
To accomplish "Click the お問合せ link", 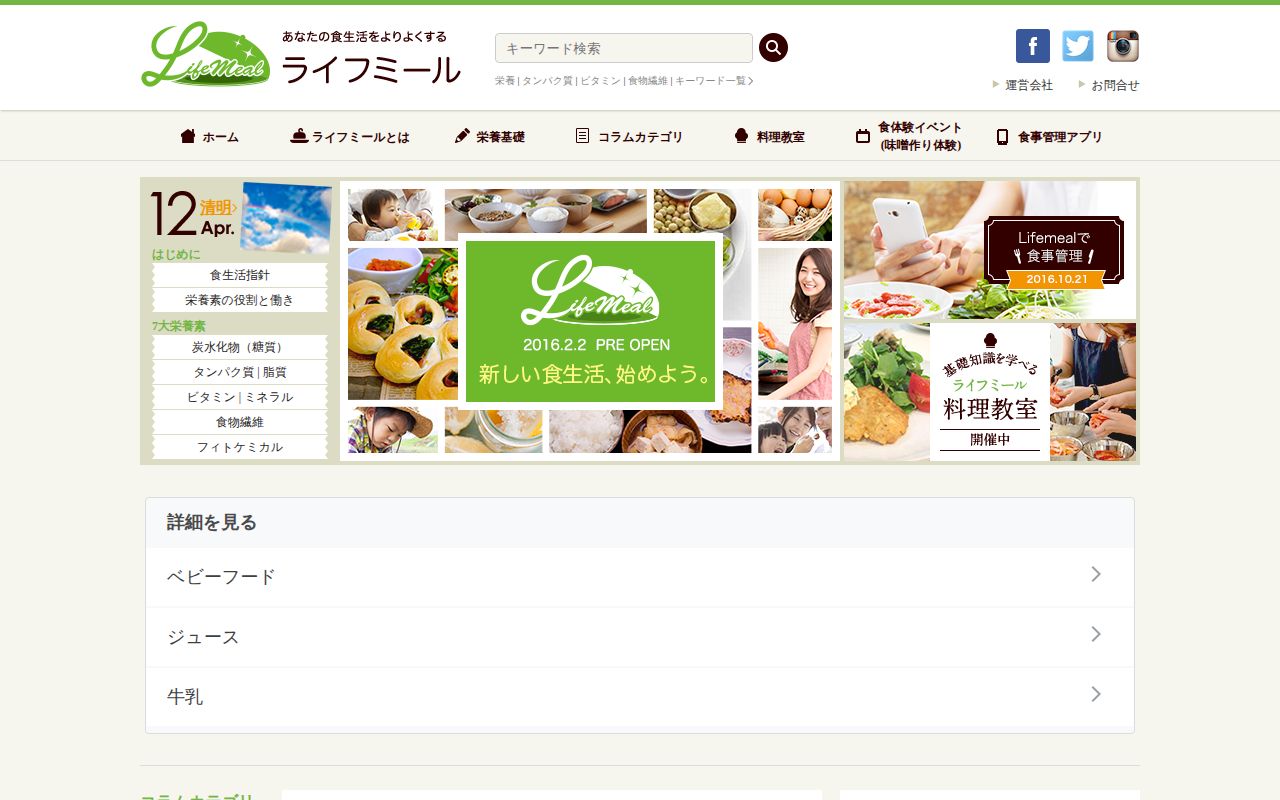I will [x=1109, y=85].
